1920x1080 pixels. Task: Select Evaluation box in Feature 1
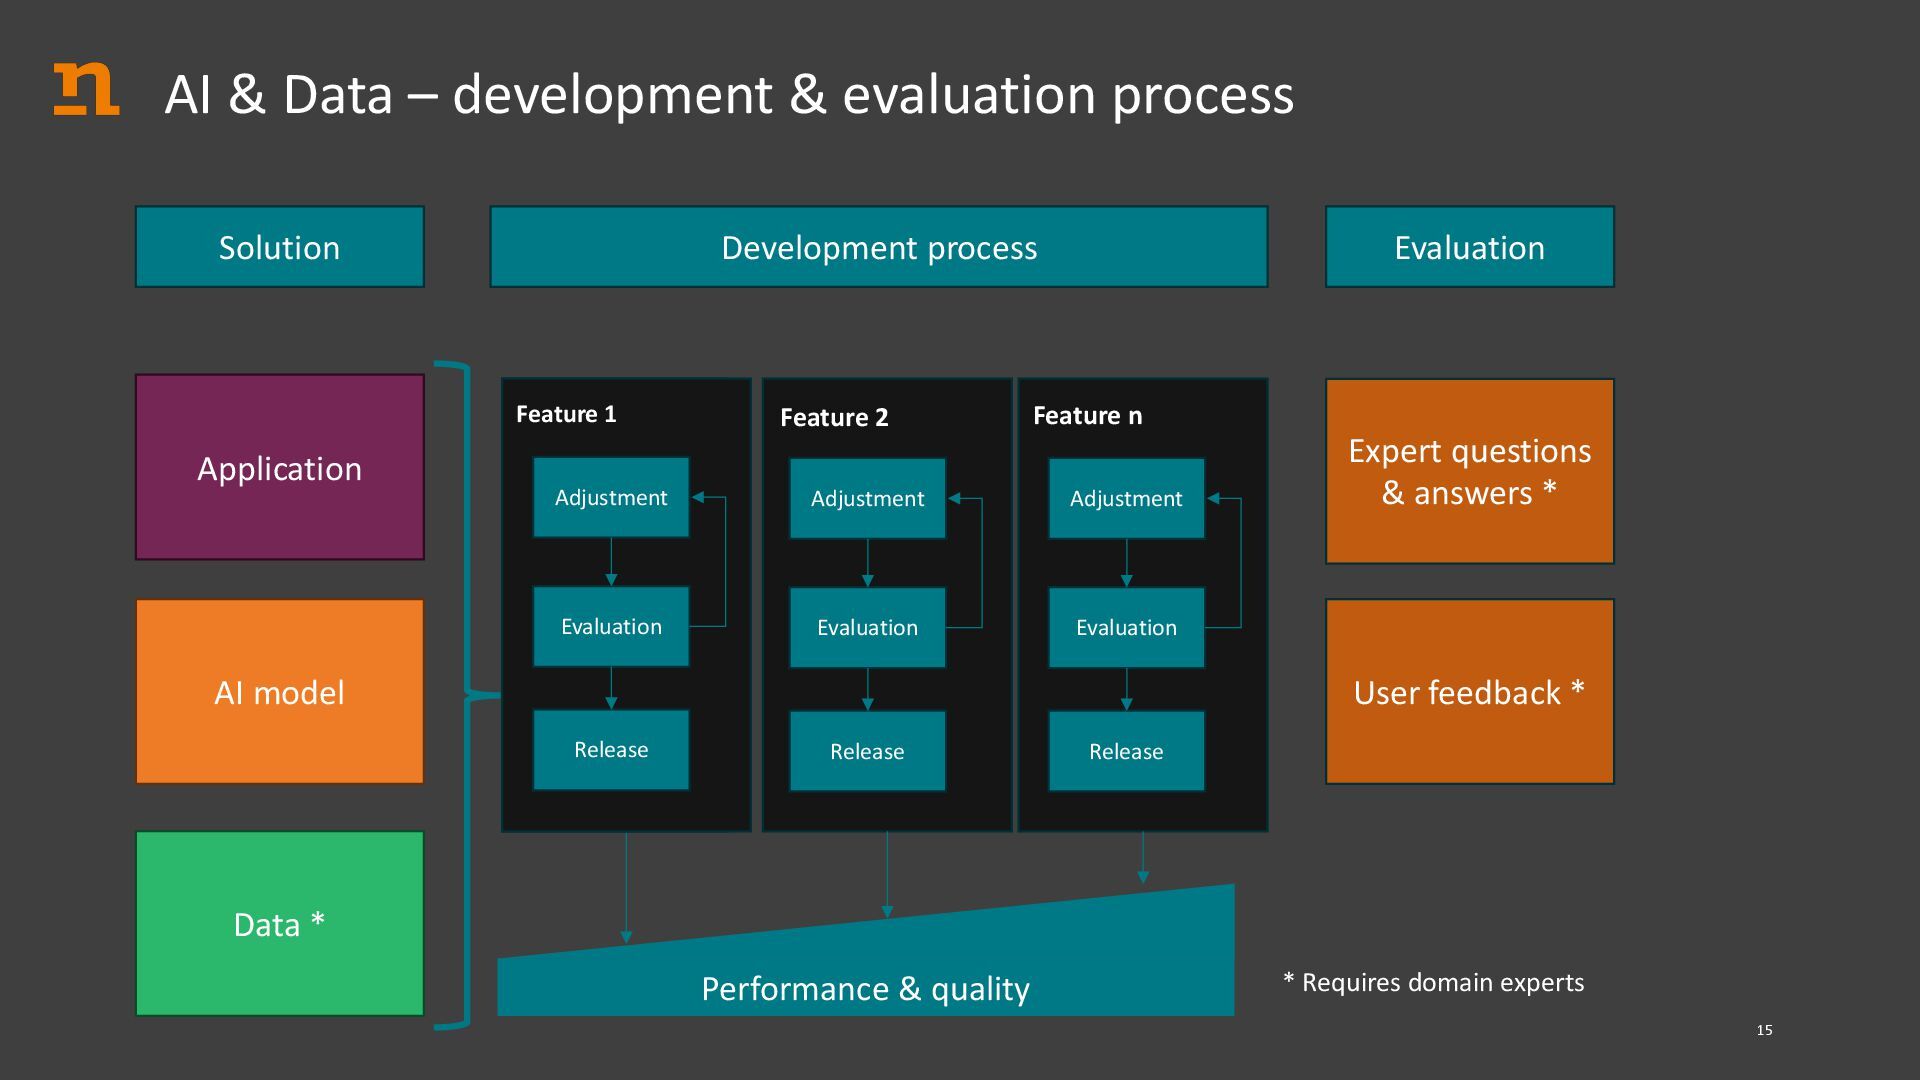[611, 626]
